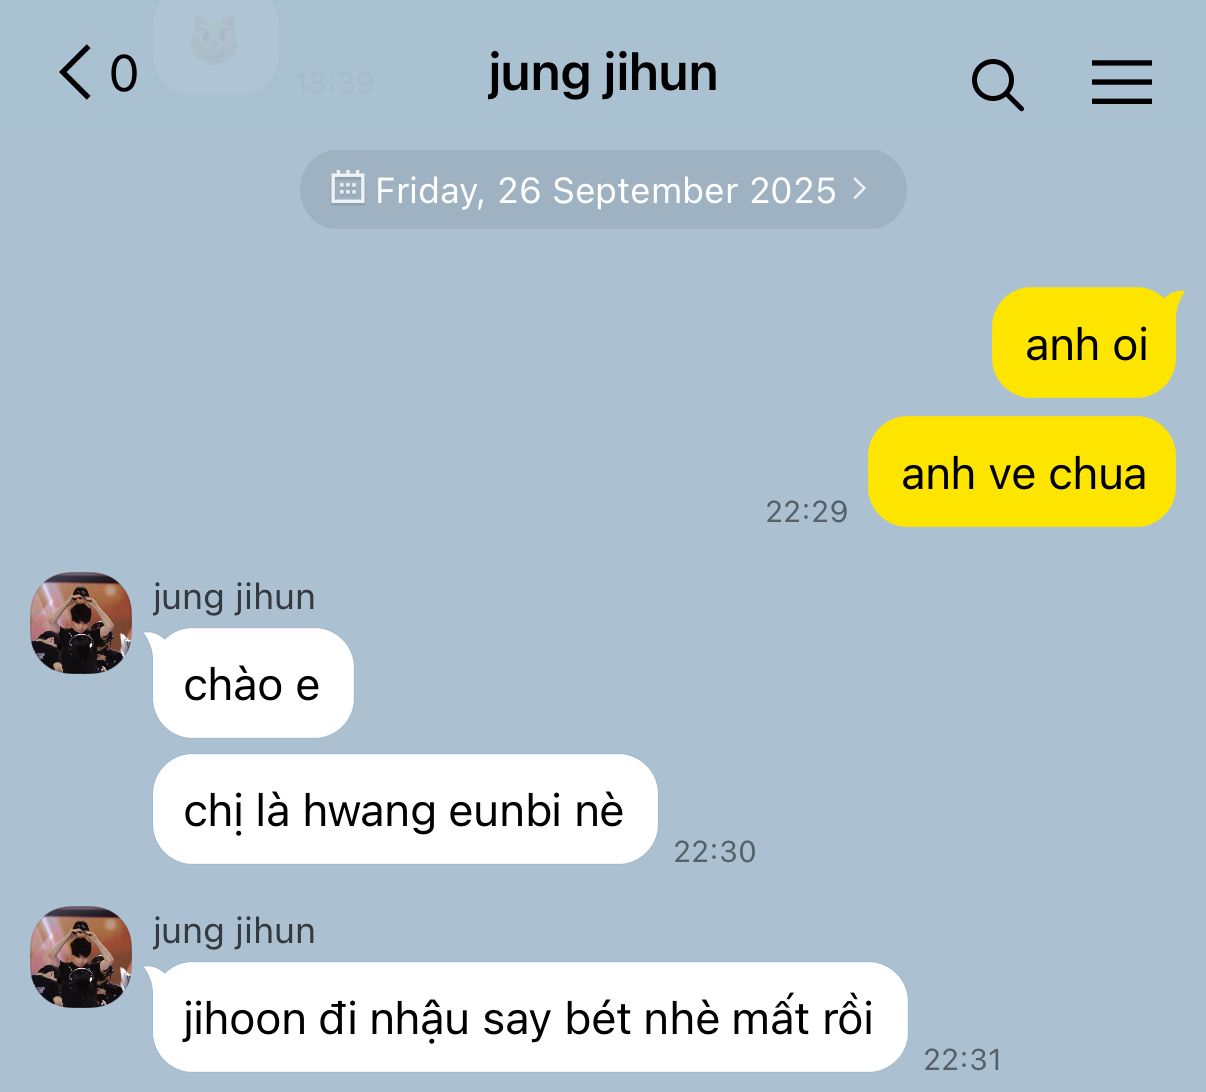Tap sender name above 'chào e'
The width and height of the screenshot is (1206, 1092).
point(234,597)
